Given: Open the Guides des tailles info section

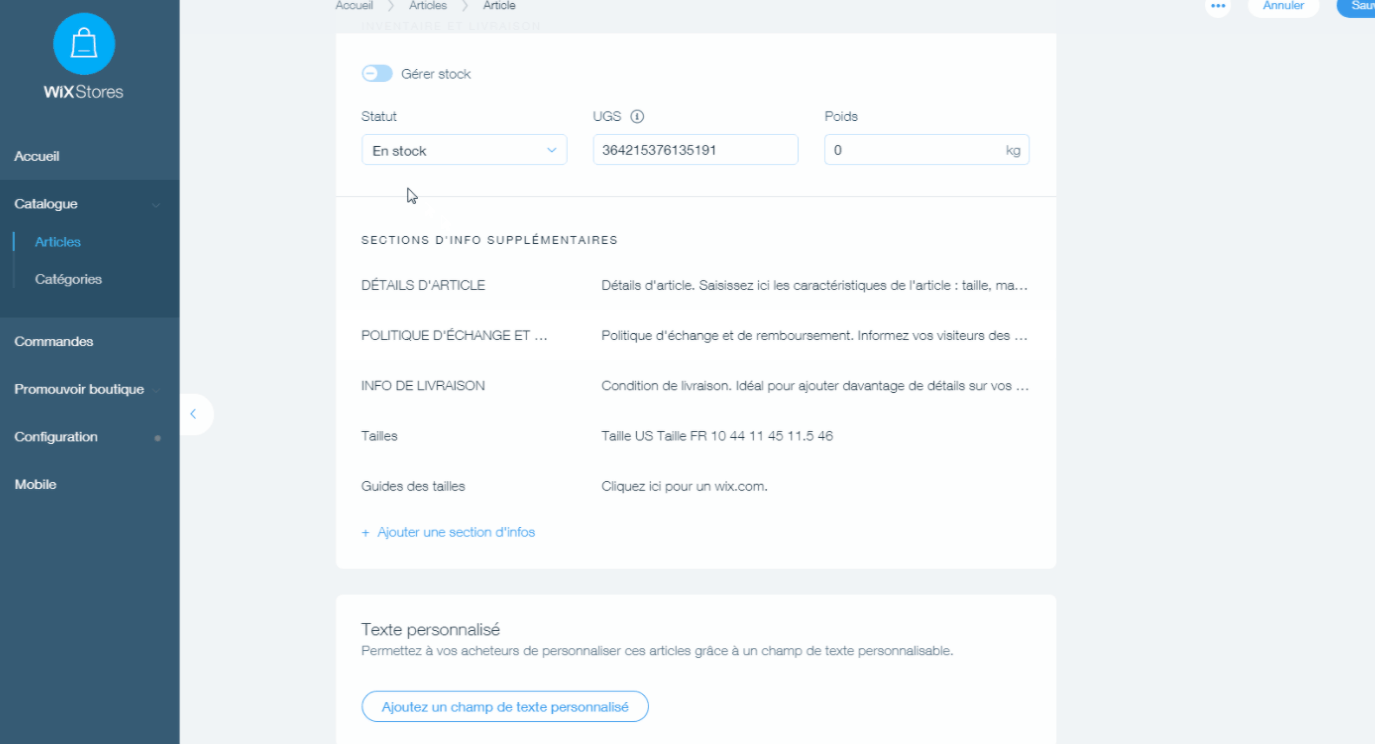Looking at the screenshot, I should [413, 487].
